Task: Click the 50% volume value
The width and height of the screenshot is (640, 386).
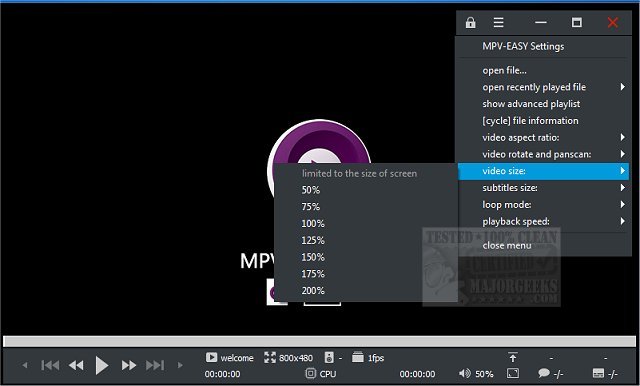Action: (484, 374)
